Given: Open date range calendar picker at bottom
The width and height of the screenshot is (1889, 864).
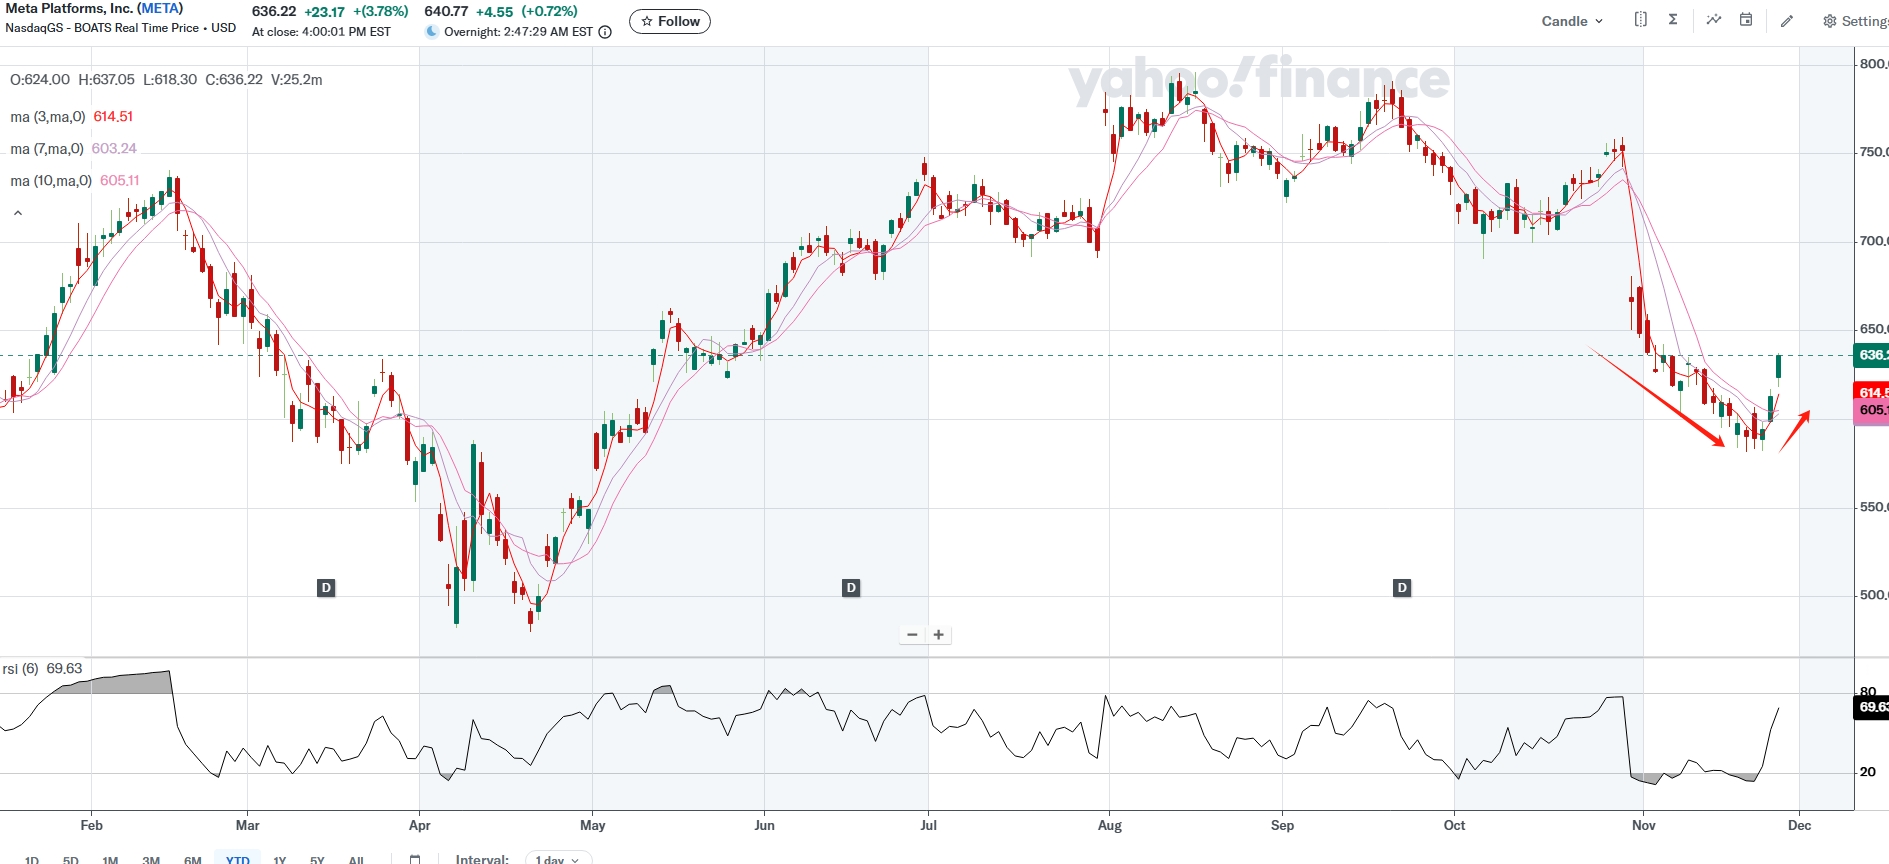Looking at the screenshot, I should (x=415, y=859).
